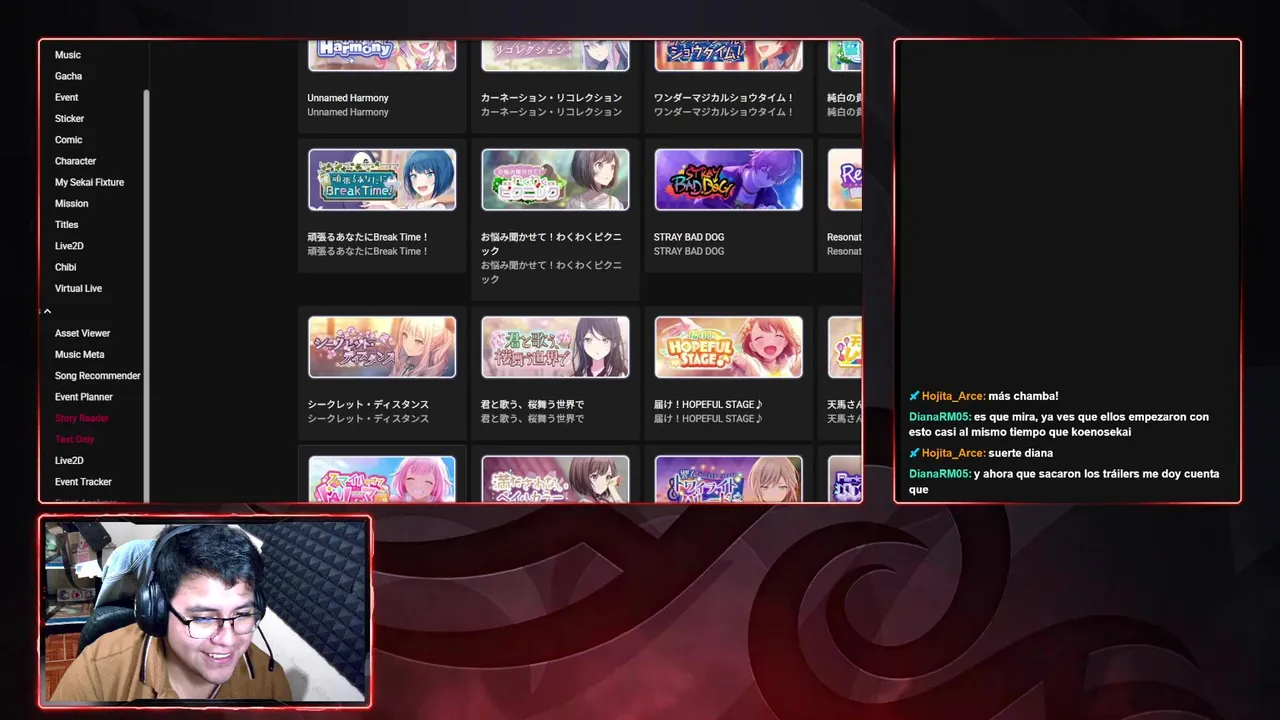Screen dimensions: 1280x720
Task: Go to Event page in sidebar
Action: [66, 97]
